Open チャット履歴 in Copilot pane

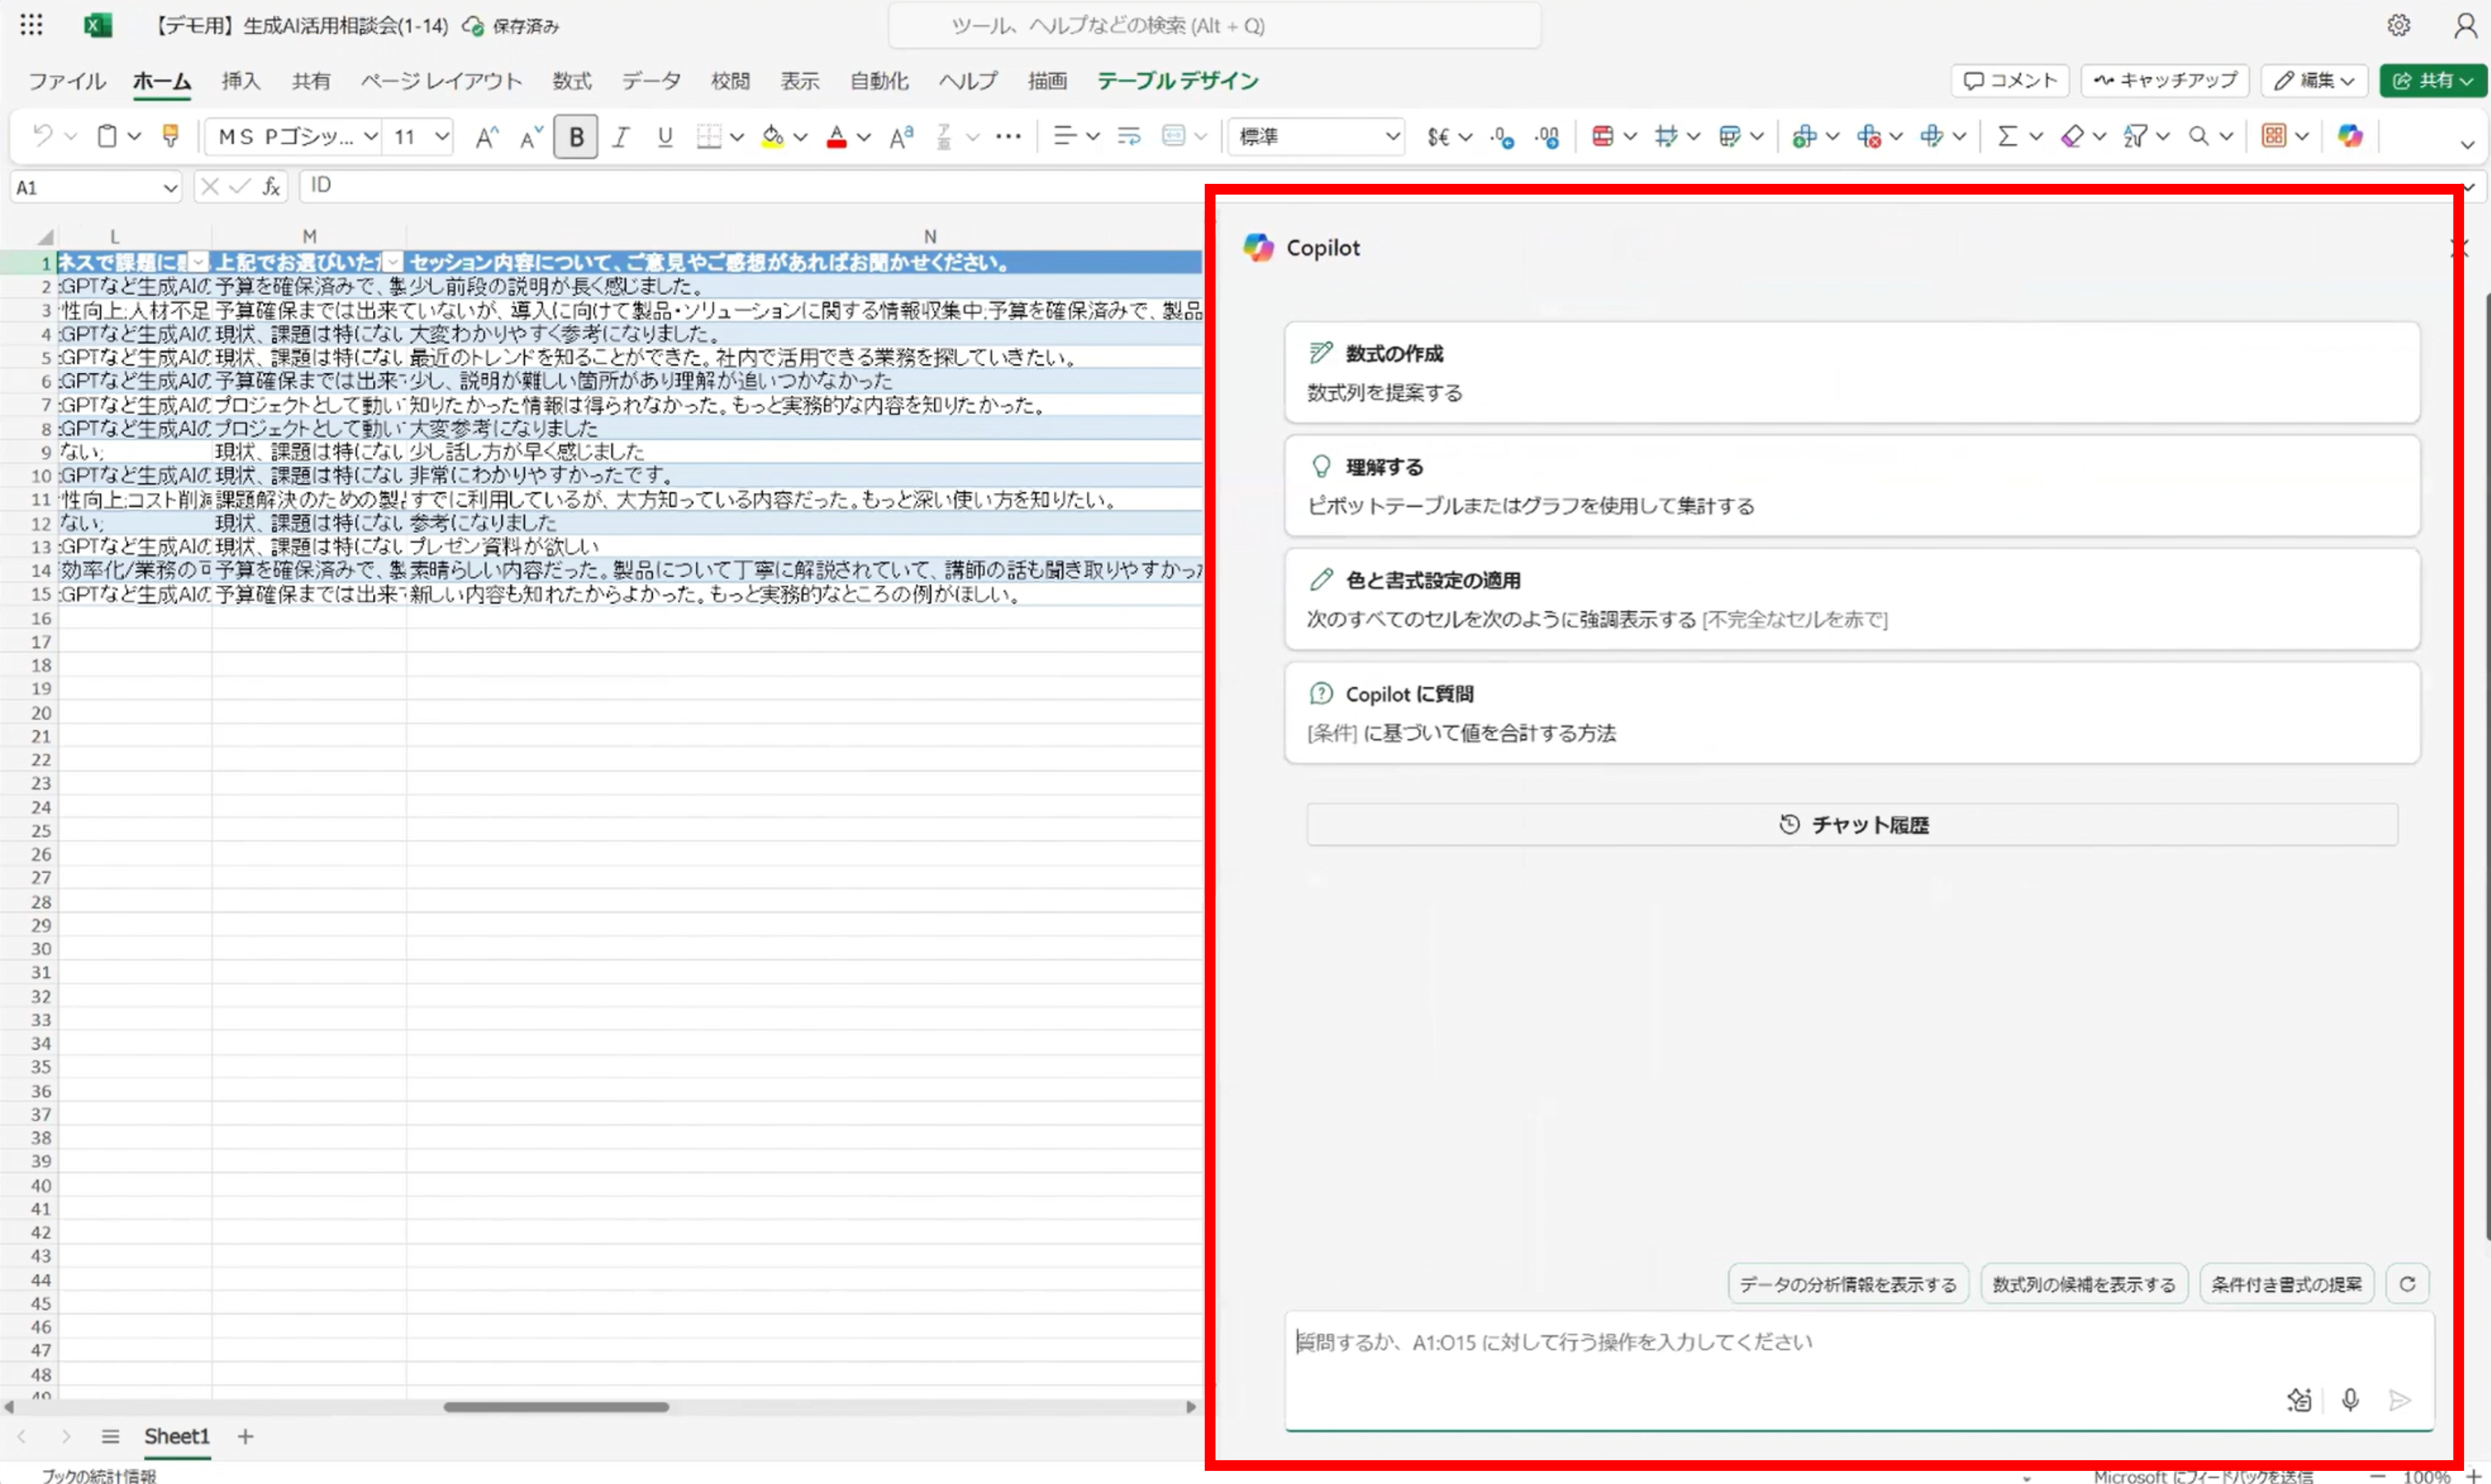[1851, 824]
